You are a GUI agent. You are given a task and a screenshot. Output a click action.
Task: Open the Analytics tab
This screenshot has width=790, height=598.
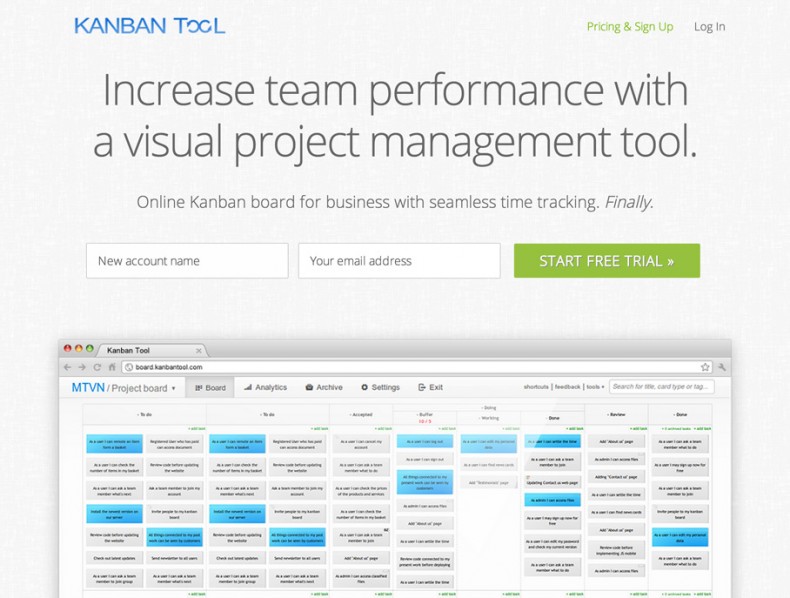click(x=265, y=387)
